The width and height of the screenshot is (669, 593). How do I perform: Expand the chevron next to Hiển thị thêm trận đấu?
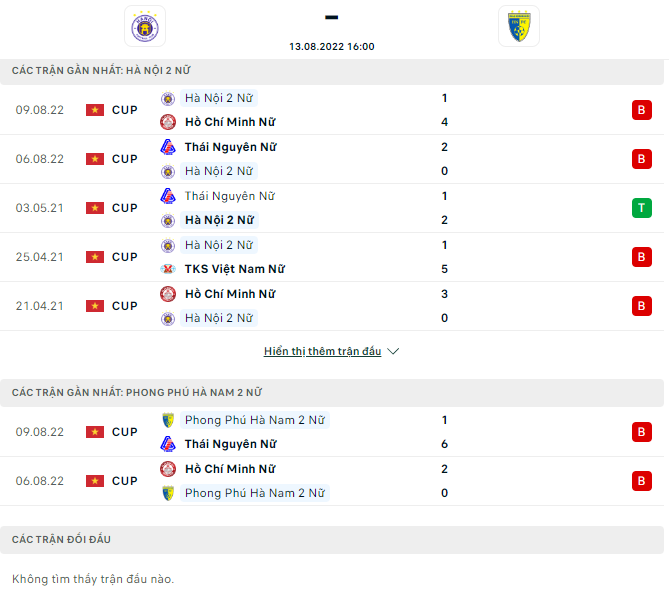[393, 352]
